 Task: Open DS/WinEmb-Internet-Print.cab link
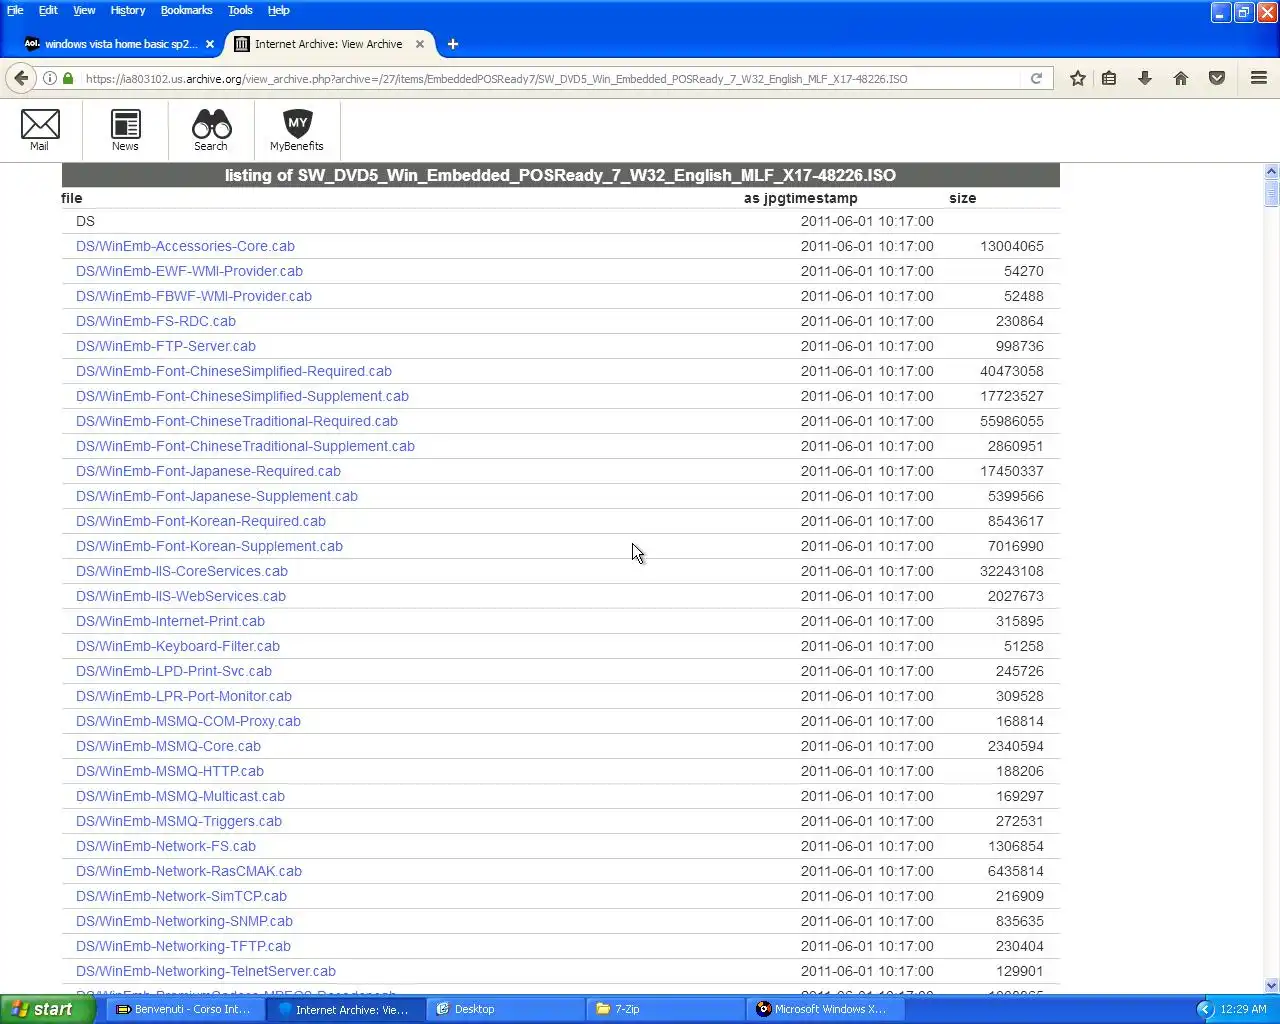pyautogui.click(x=170, y=621)
